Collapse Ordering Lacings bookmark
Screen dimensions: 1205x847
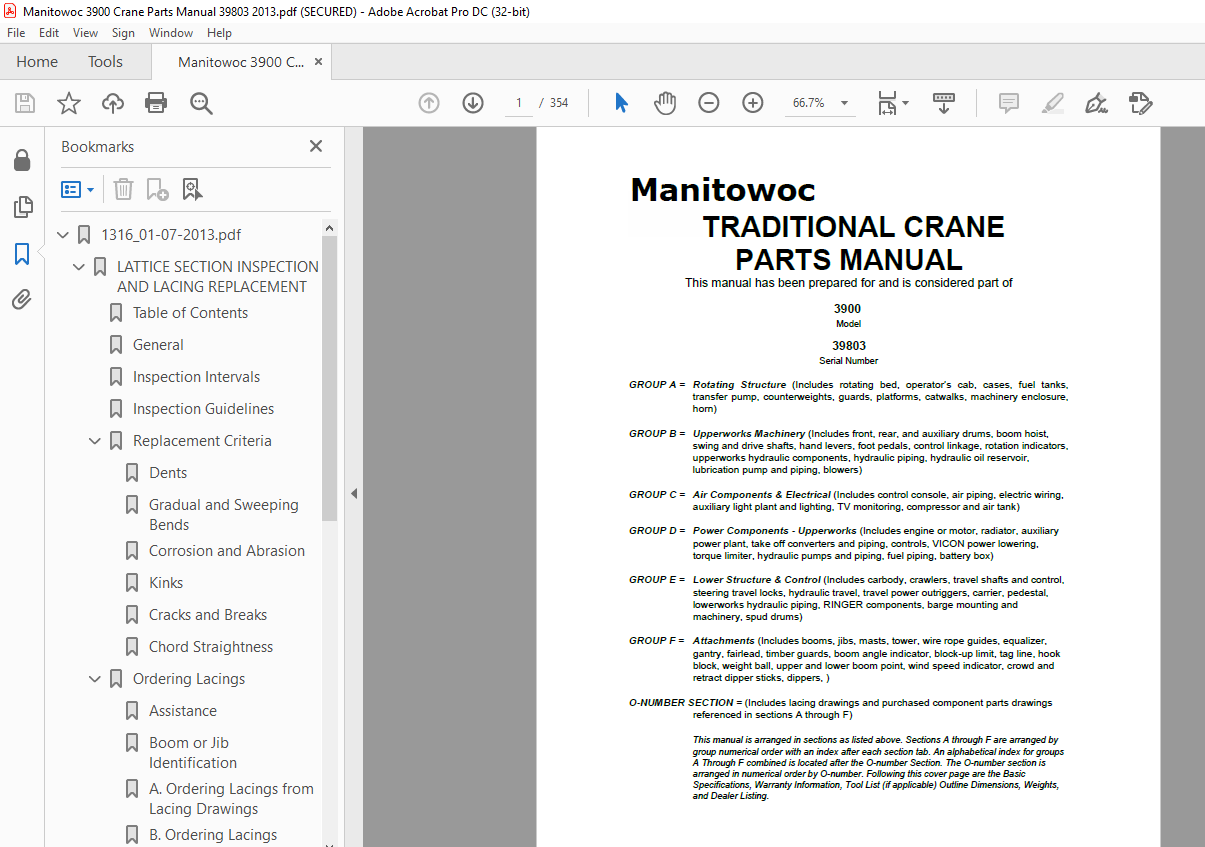tap(96, 679)
